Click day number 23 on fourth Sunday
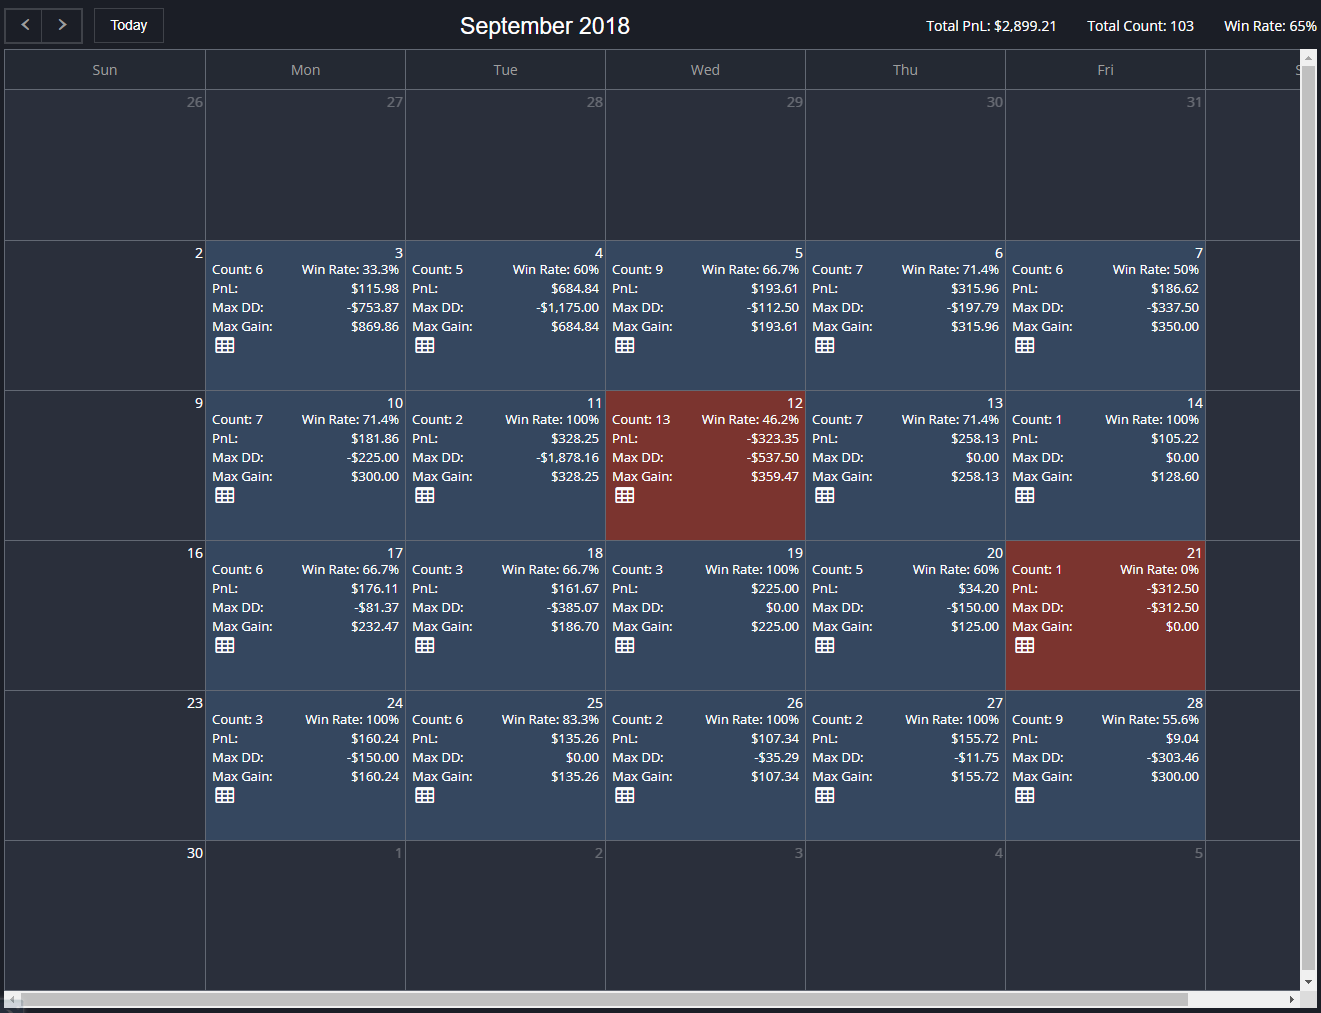Viewport: 1321px width, 1013px height. pyautogui.click(x=195, y=703)
